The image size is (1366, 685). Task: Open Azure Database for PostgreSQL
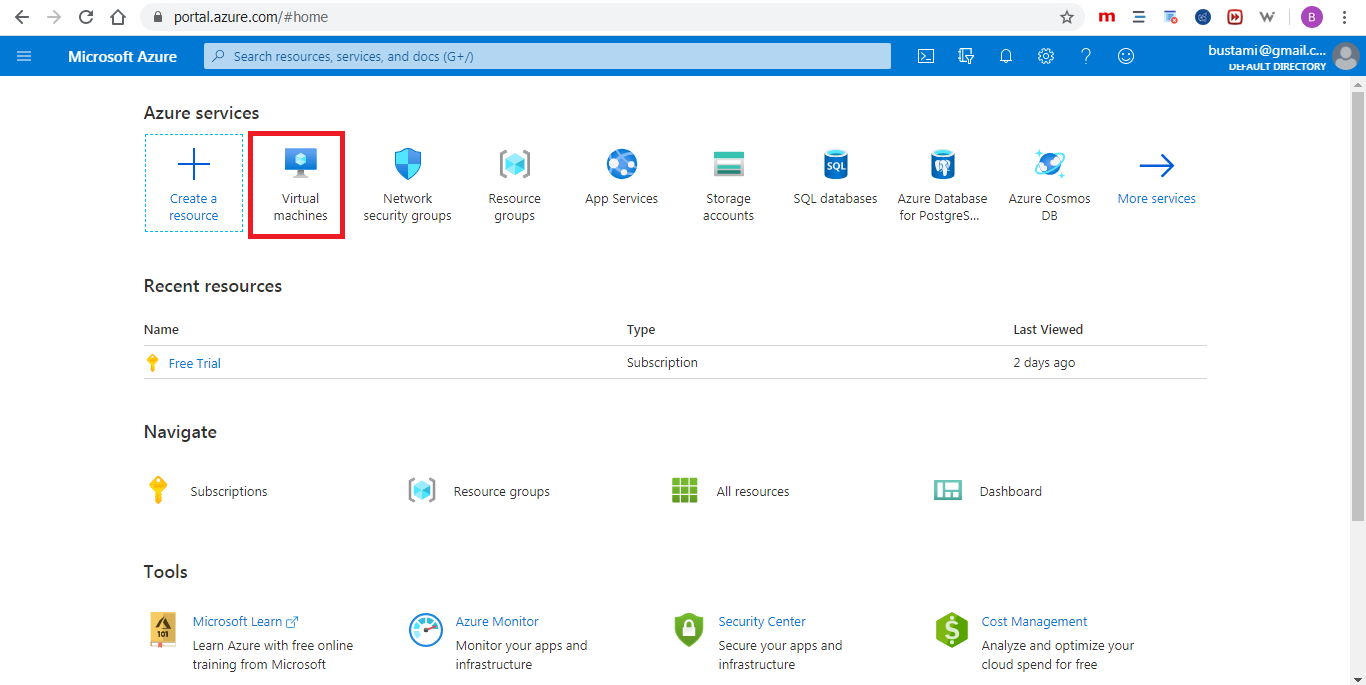tap(942, 184)
